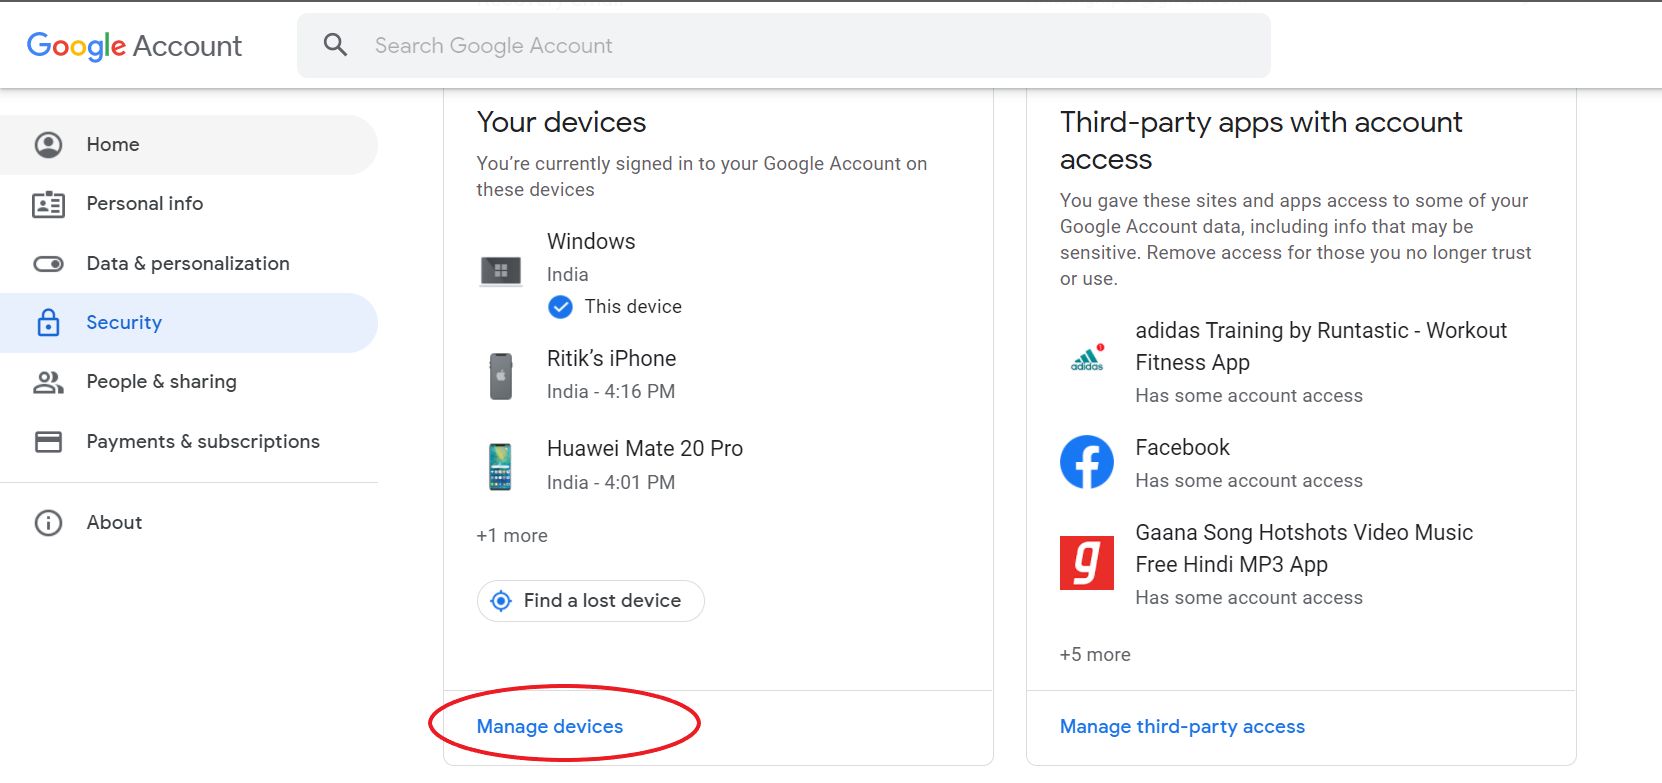Open People & sharing
The image size is (1662, 783).
click(188, 382)
